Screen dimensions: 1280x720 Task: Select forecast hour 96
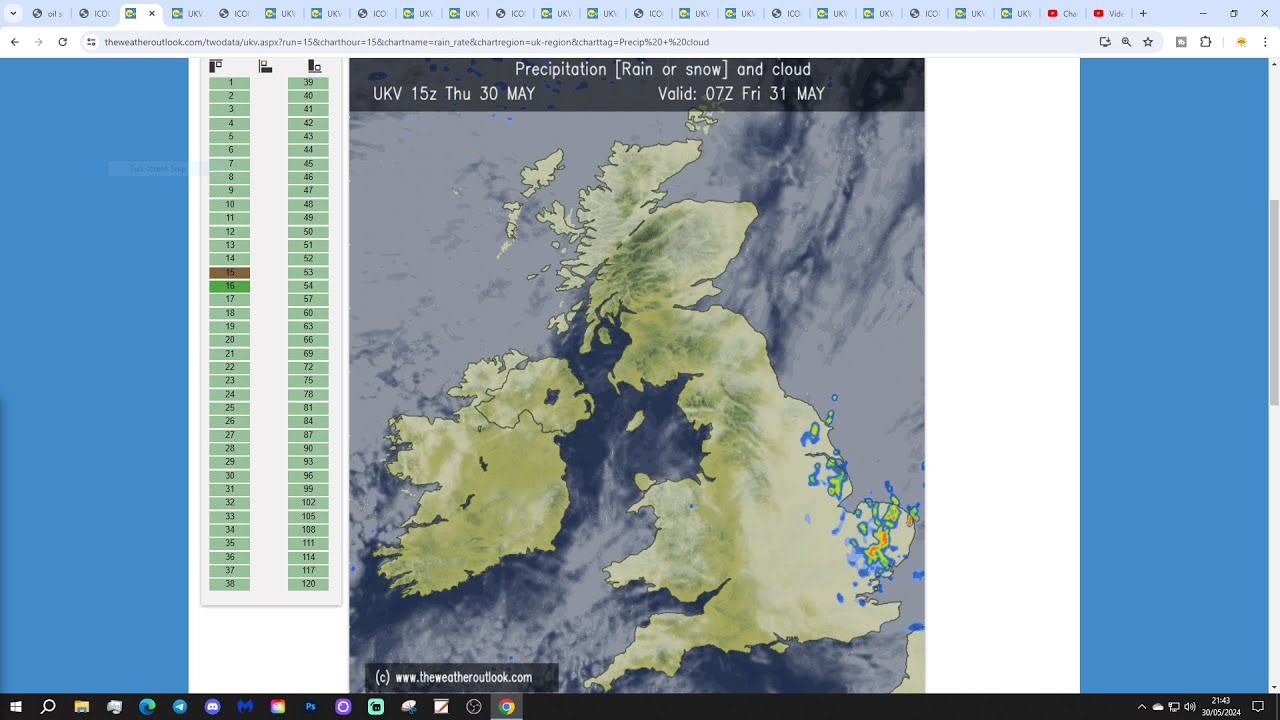pyautogui.click(x=308, y=476)
